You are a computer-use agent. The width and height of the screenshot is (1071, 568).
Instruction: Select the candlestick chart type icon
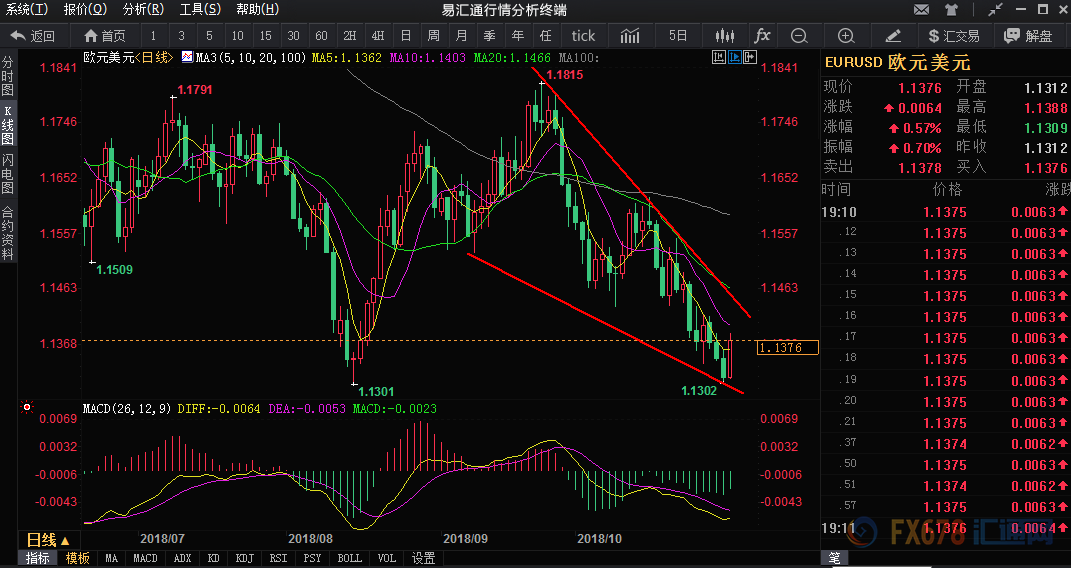725,36
